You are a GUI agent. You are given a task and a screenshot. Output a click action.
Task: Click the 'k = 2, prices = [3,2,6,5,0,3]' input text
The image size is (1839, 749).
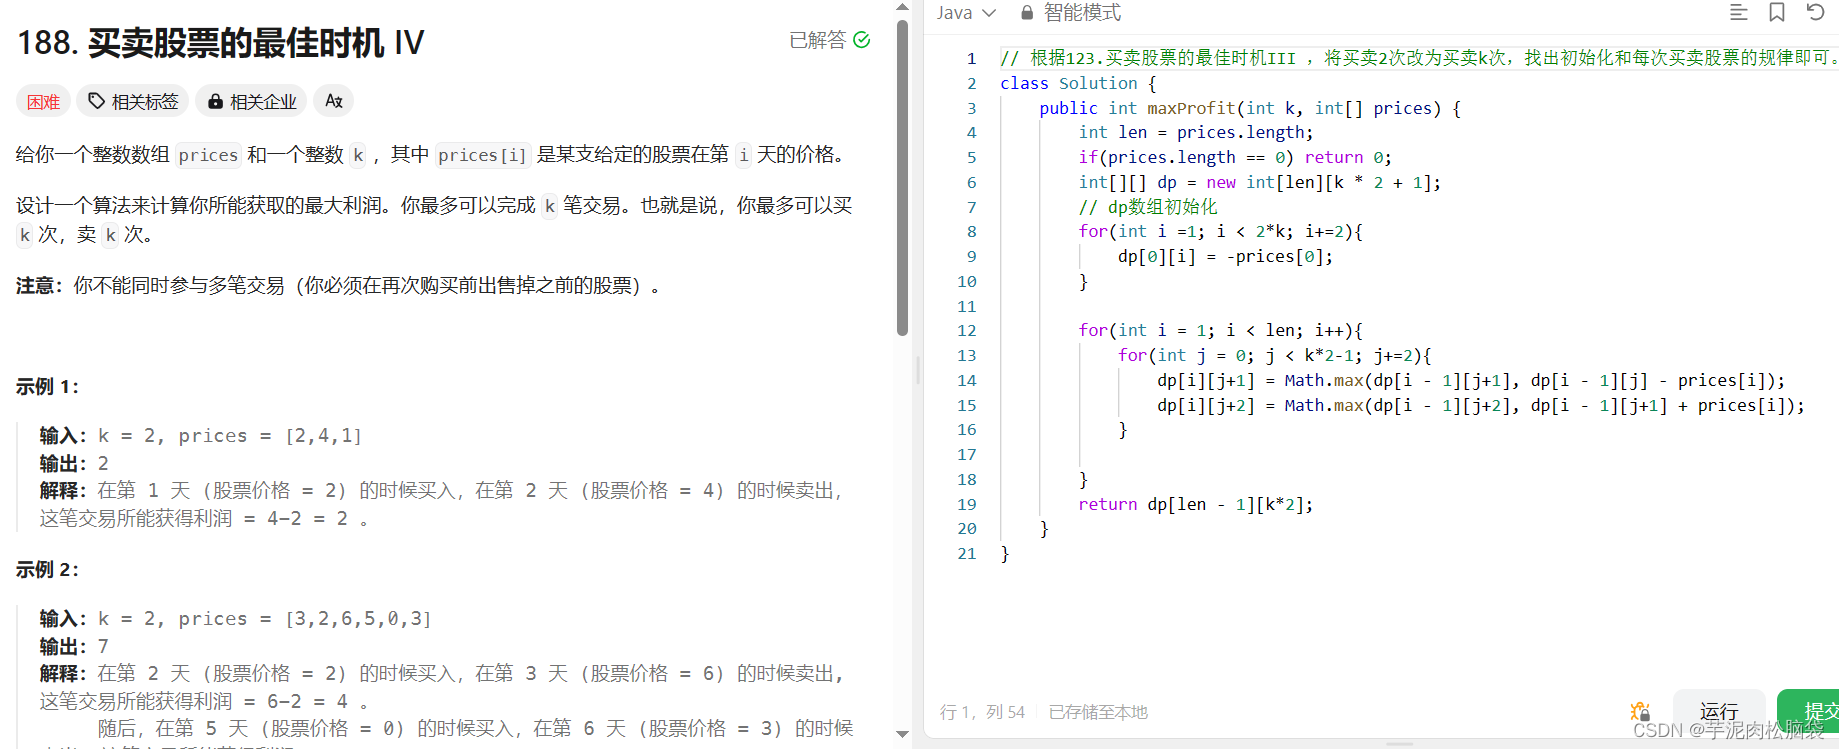pos(265,619)
